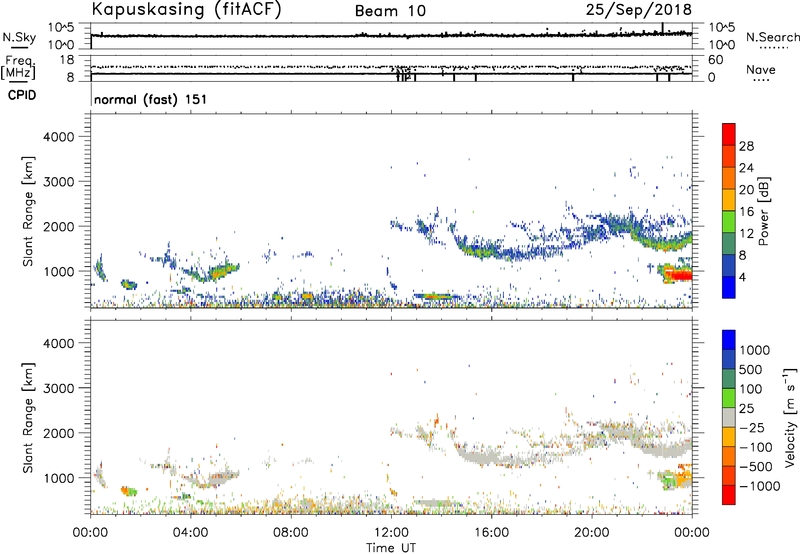This screenshot has width=800, height=554.
Task: Click the "-1000" Velocity colorbar tick label
Action: 760,486
